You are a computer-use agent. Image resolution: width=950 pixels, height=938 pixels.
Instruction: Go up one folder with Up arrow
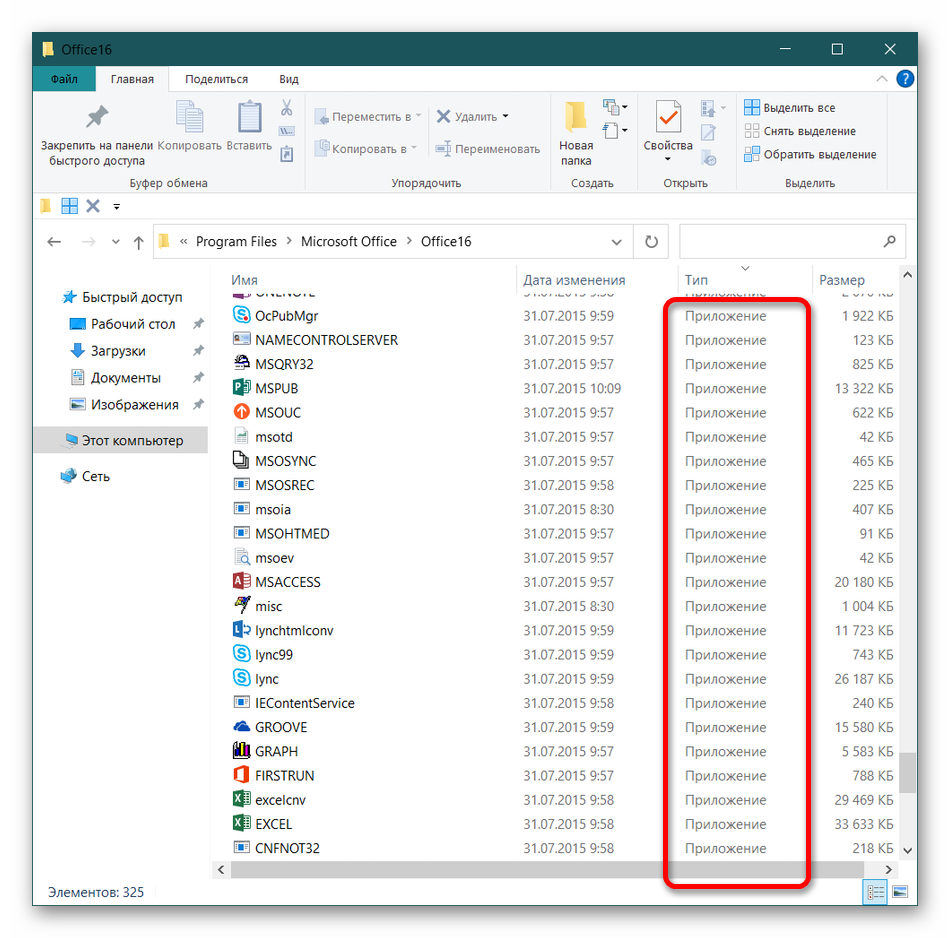point(139,242)
